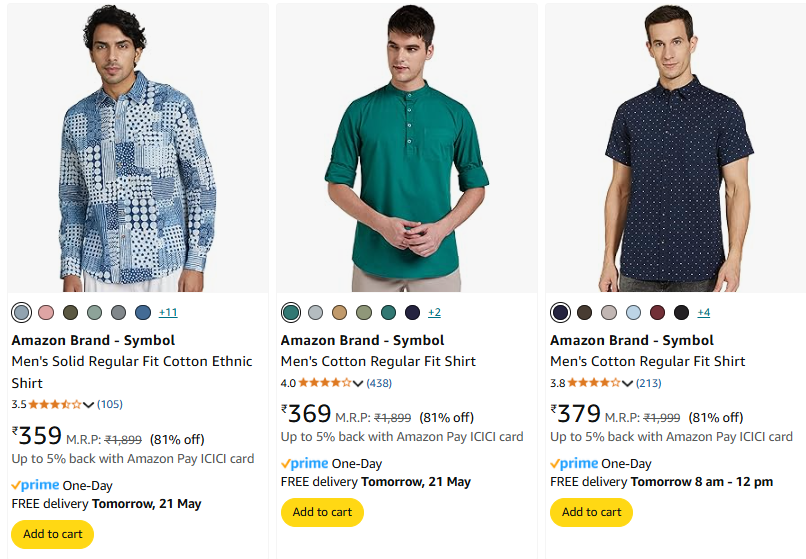Viewport: 806px width, 559px height.
Task: Show the +11 more colors link
Action: point(168,313)
